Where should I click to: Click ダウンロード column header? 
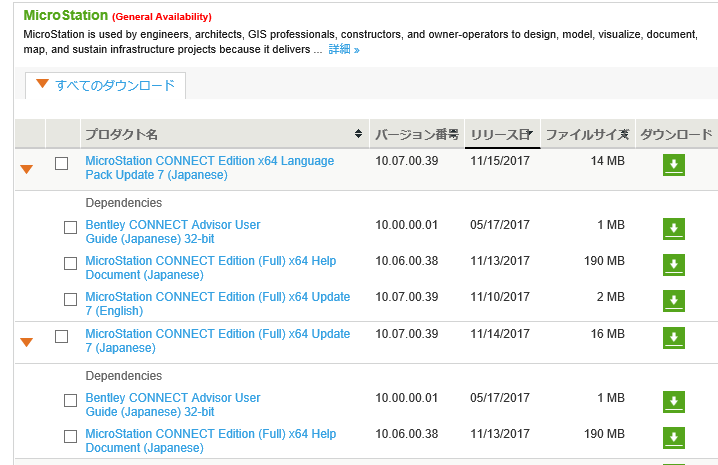[x=676, y=134]
